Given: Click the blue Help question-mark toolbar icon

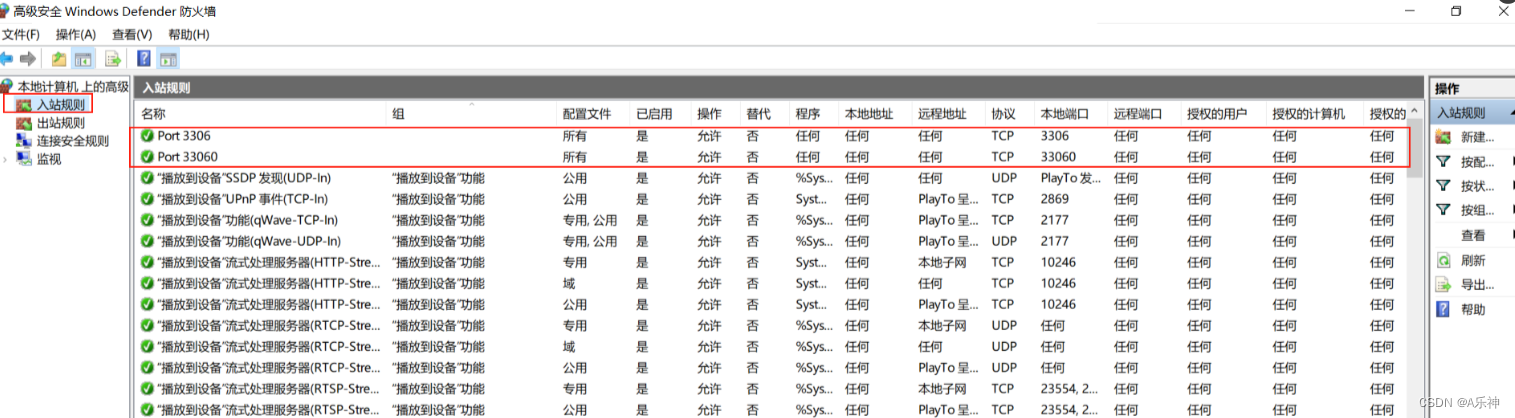Looking at the screenshot, I should [x=144, y=59].
